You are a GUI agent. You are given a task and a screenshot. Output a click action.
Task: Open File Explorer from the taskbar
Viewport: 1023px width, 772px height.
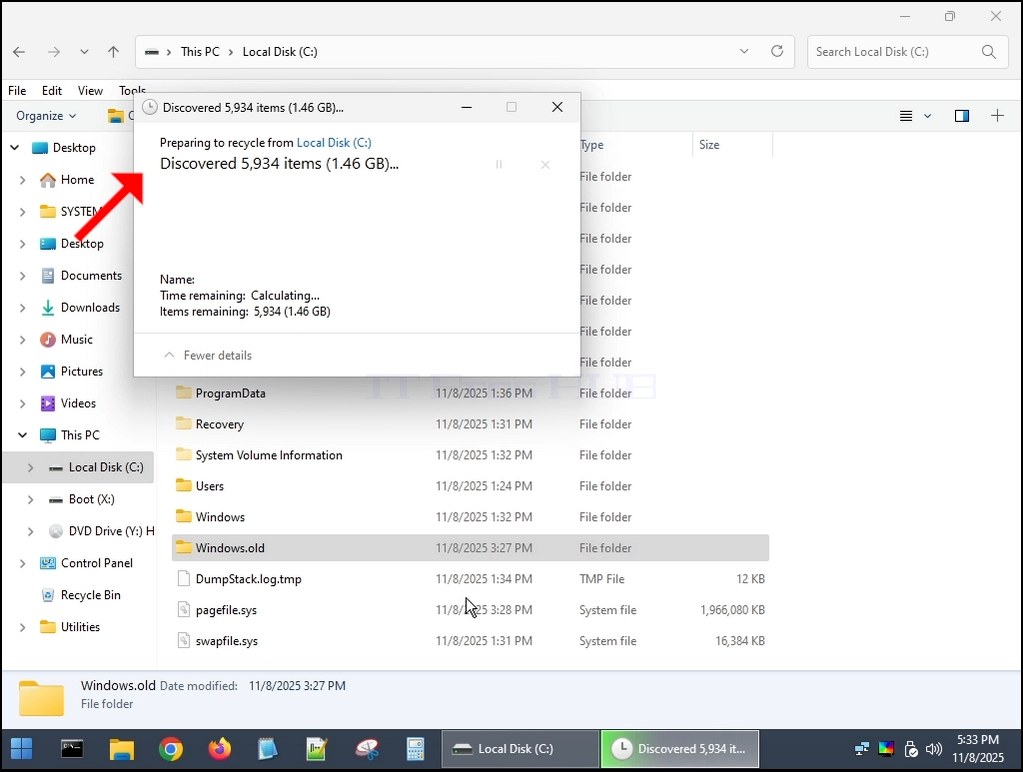[121, 749]
